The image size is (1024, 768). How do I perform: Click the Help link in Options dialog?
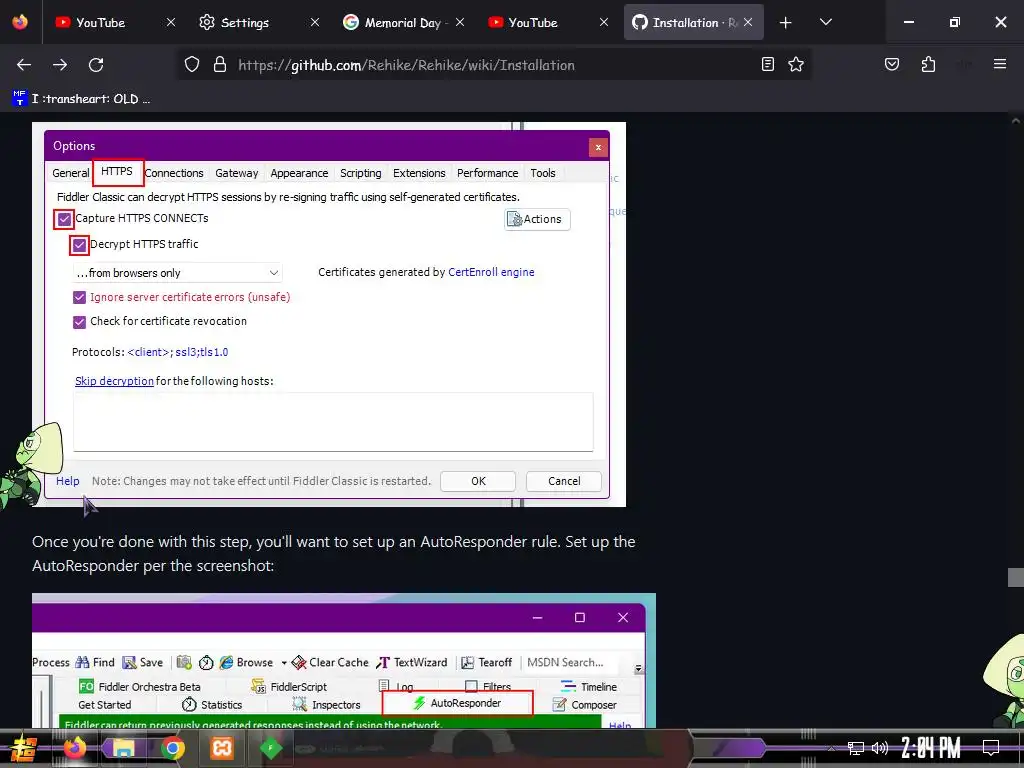click(67, 481)
